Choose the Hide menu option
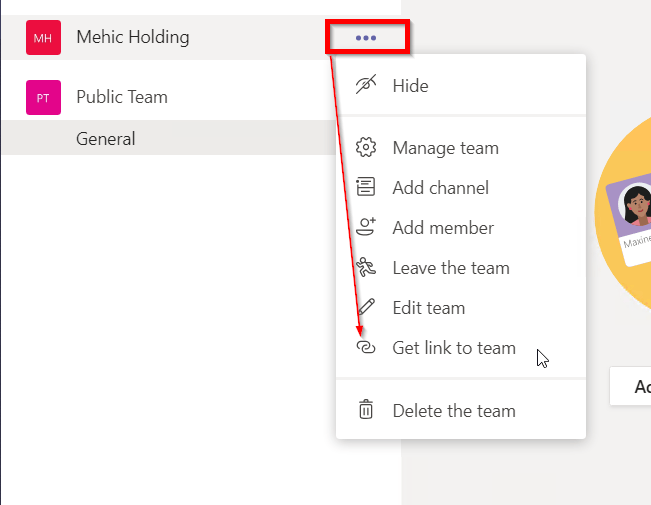The width and height of the screenshot is (651, 505). click(410, 86)
